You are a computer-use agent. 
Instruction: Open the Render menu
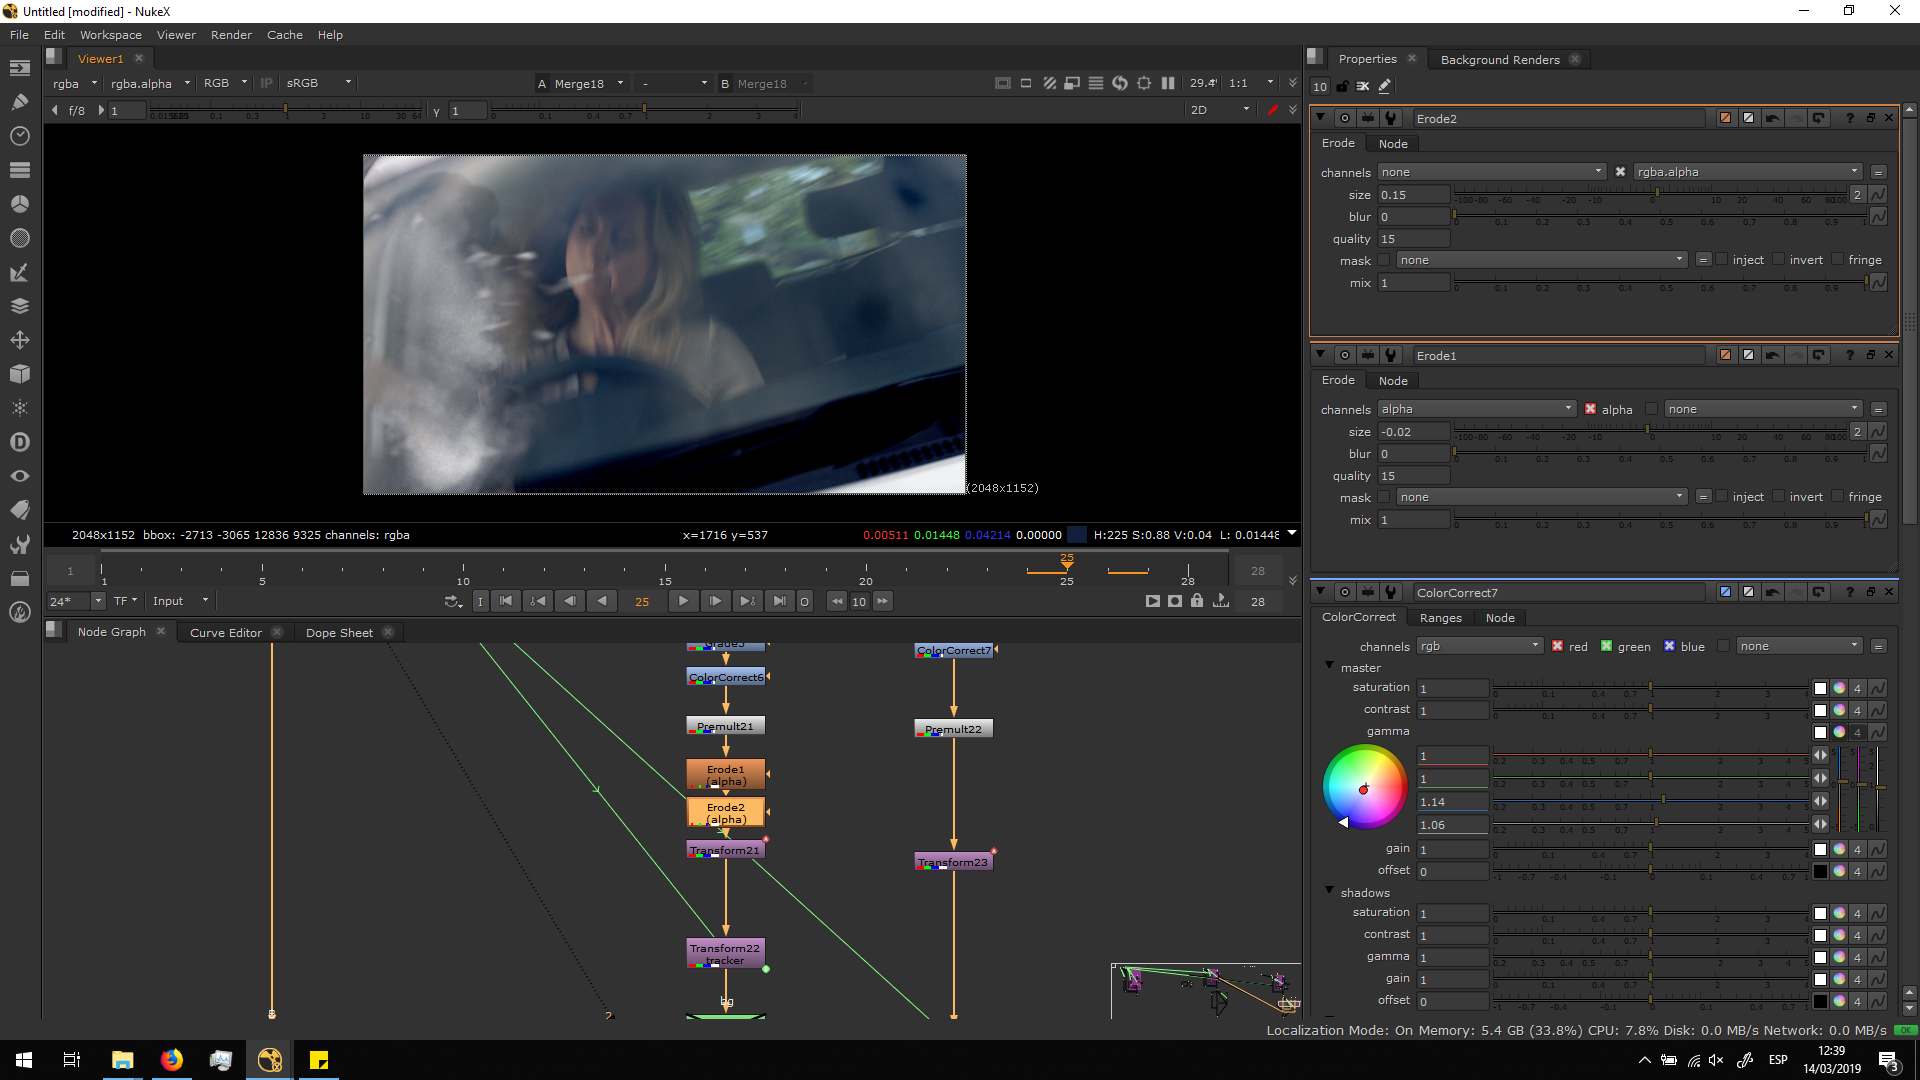pyautogui.click(x=231, y=35)
